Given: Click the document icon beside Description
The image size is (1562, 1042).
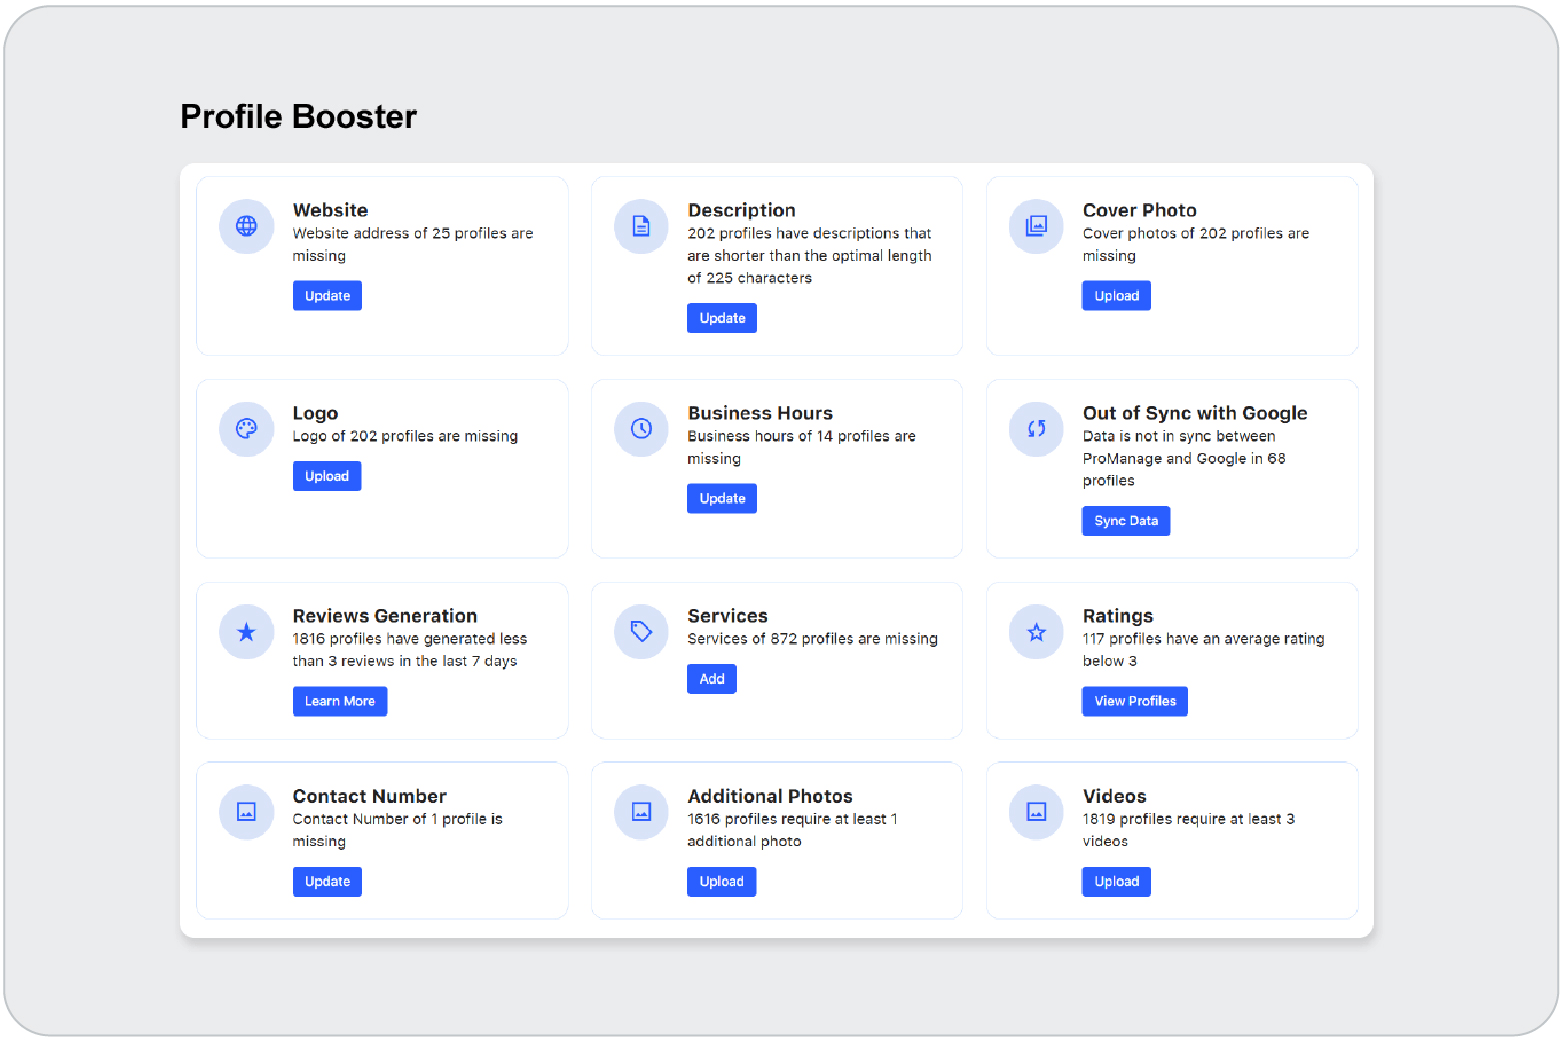Looking at the screenshot, I should click(641, 226).
